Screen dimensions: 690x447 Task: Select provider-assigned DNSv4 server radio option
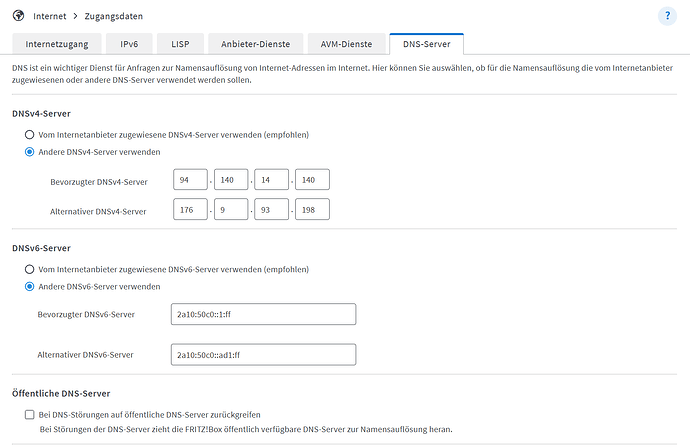point(30,134)
